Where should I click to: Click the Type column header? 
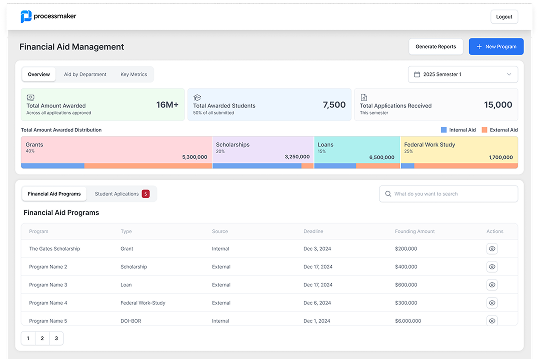click(126, 231)
